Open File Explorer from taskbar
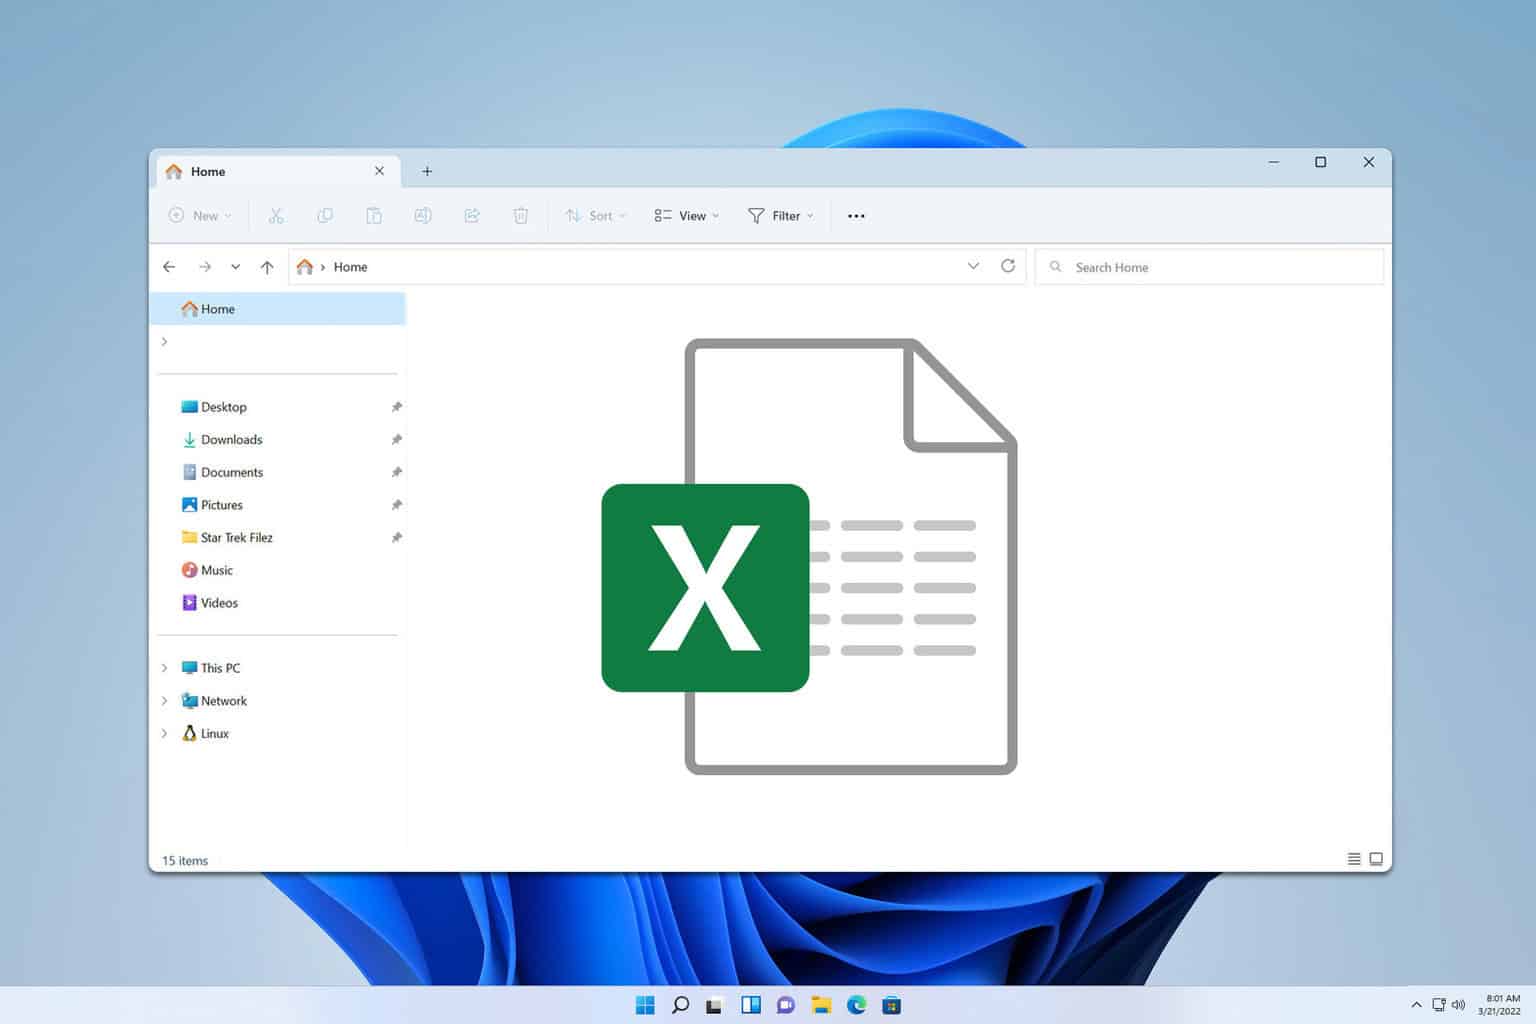 point(821,1005)
